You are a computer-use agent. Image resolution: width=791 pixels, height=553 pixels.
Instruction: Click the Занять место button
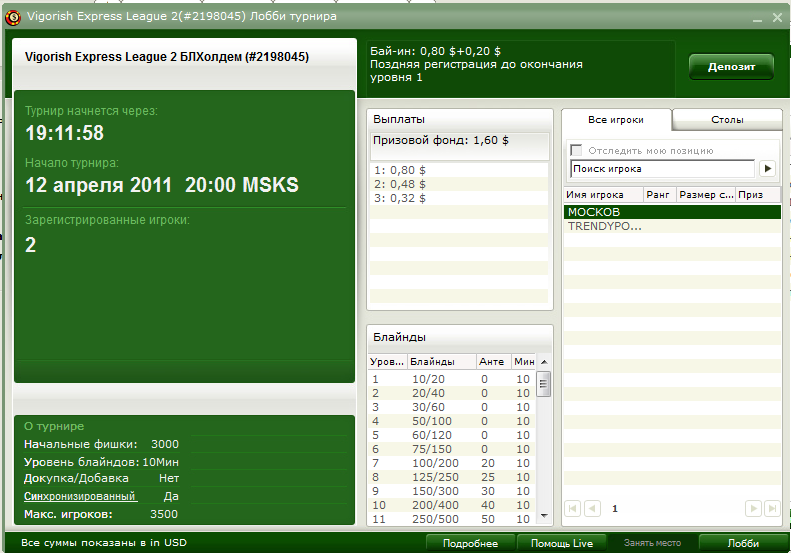click(652, 543)
